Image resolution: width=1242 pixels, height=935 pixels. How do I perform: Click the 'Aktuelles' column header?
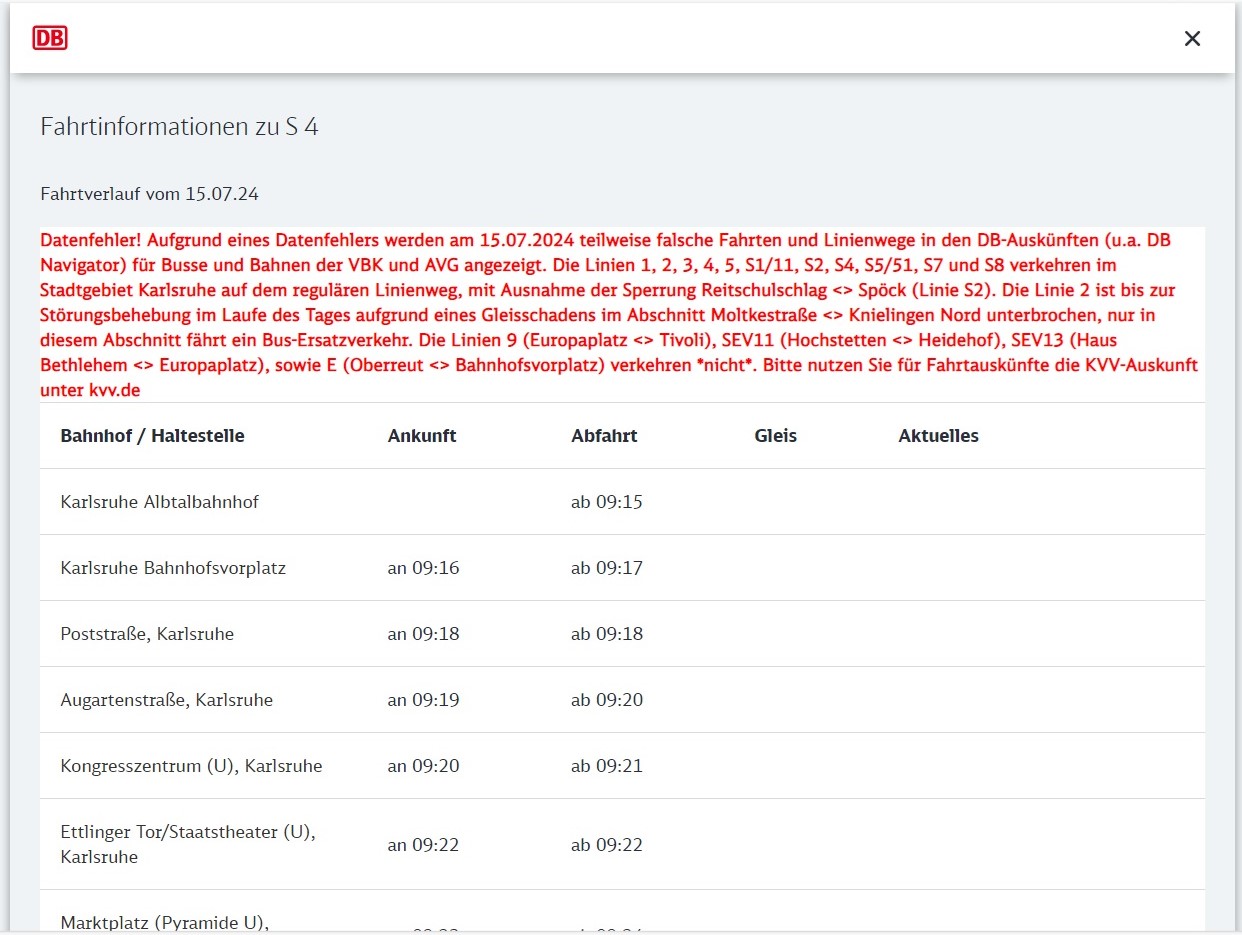(938, 436)
